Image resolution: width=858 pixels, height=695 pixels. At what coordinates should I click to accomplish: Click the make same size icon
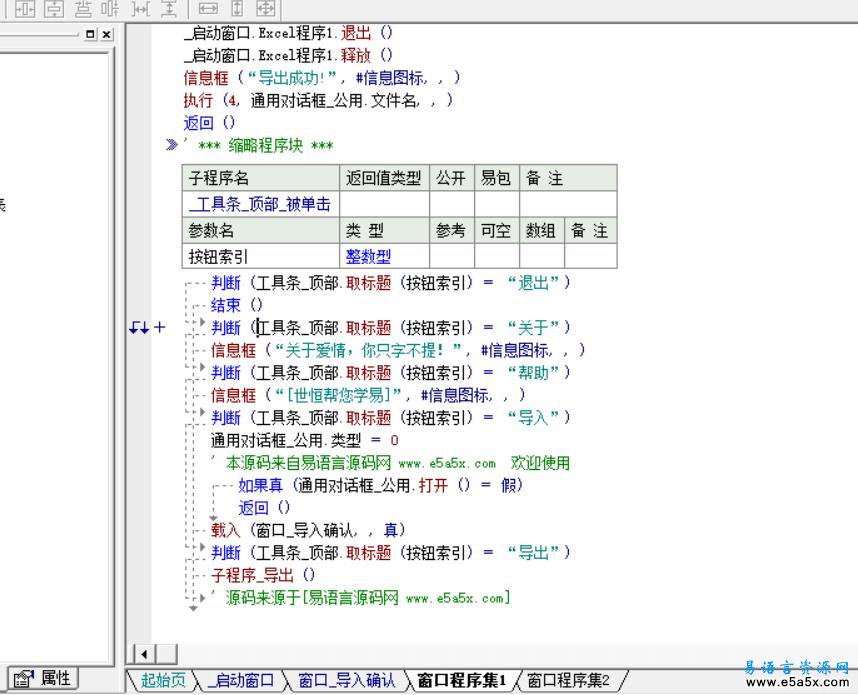(266, 8)
